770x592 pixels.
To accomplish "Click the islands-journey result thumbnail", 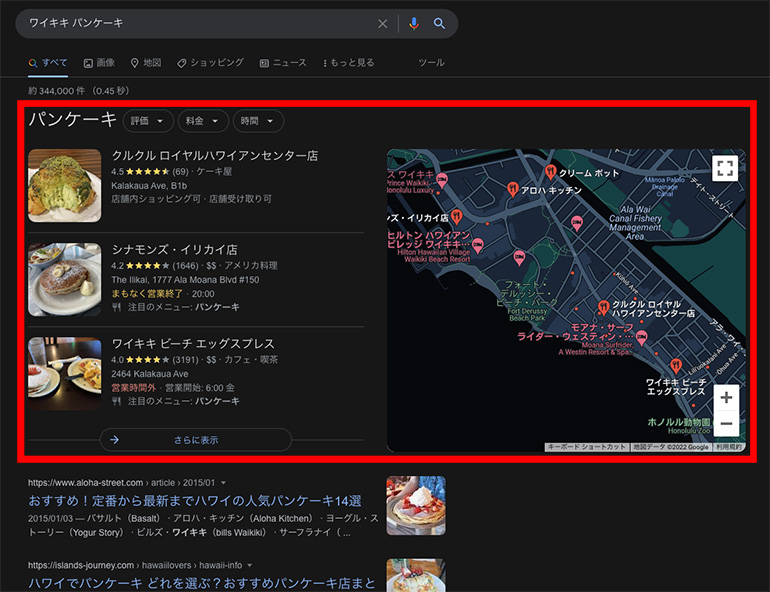I will click(416, 575).
